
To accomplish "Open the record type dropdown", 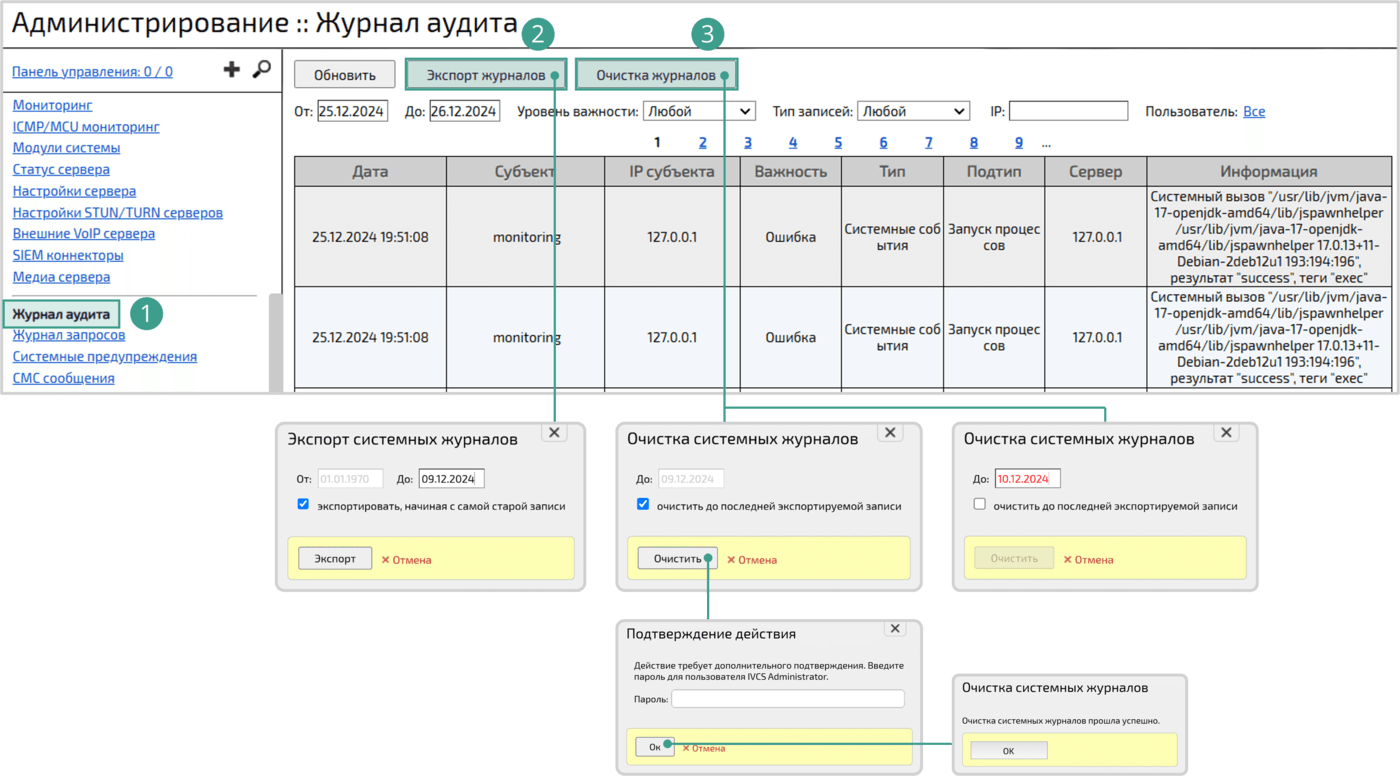I will tap(912, 111).
